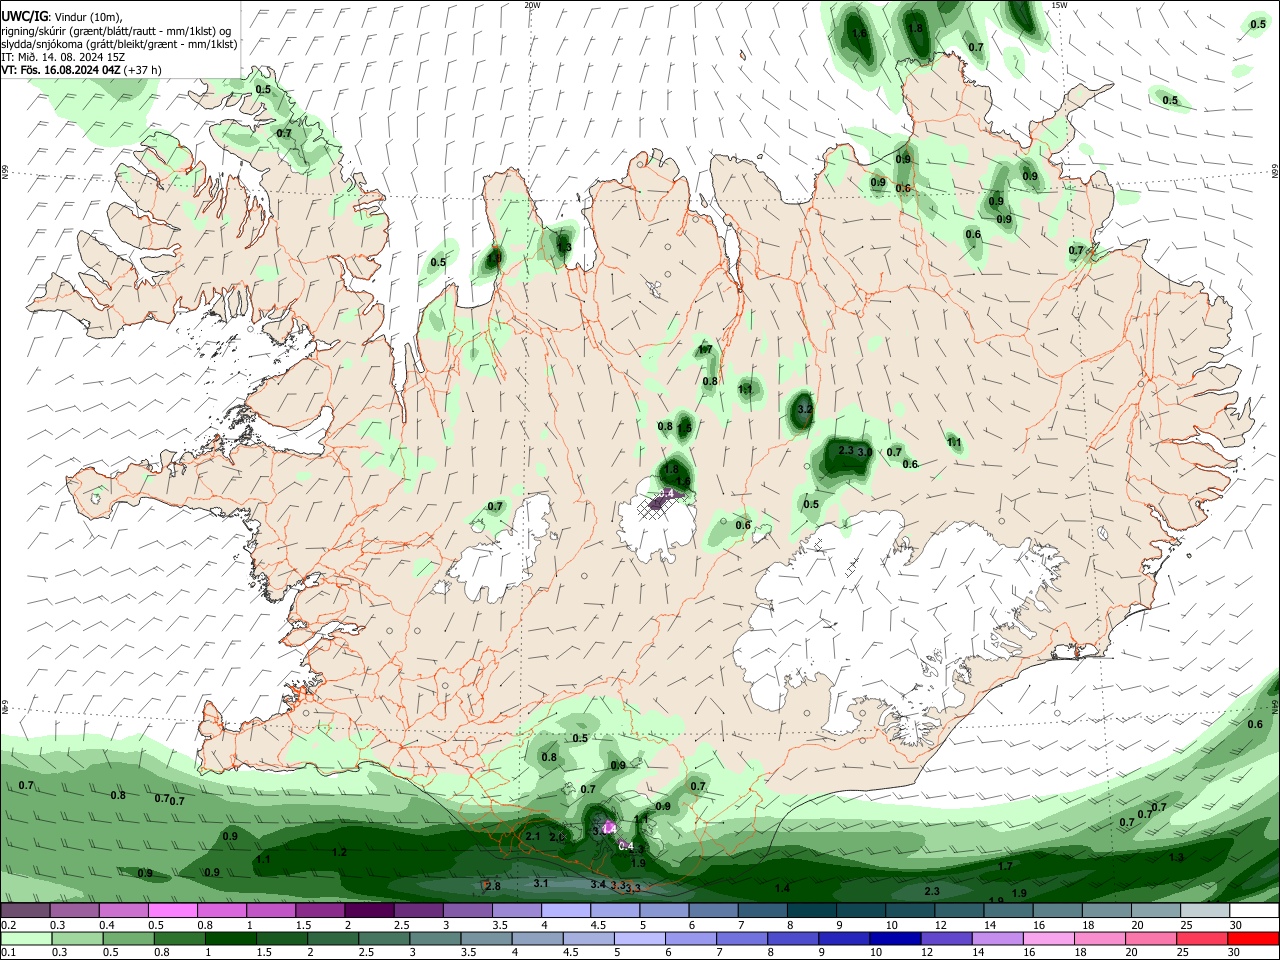Click the dark purple snow swatch labelled 2
This screenshot has height=960, width=1280.
click(370, 910)
